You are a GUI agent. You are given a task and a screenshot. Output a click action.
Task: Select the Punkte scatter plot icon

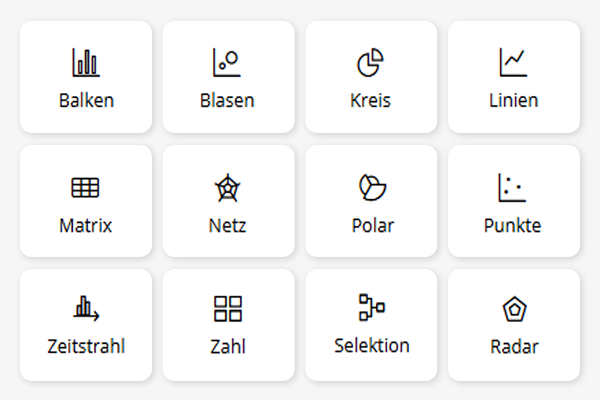(512, 187)
